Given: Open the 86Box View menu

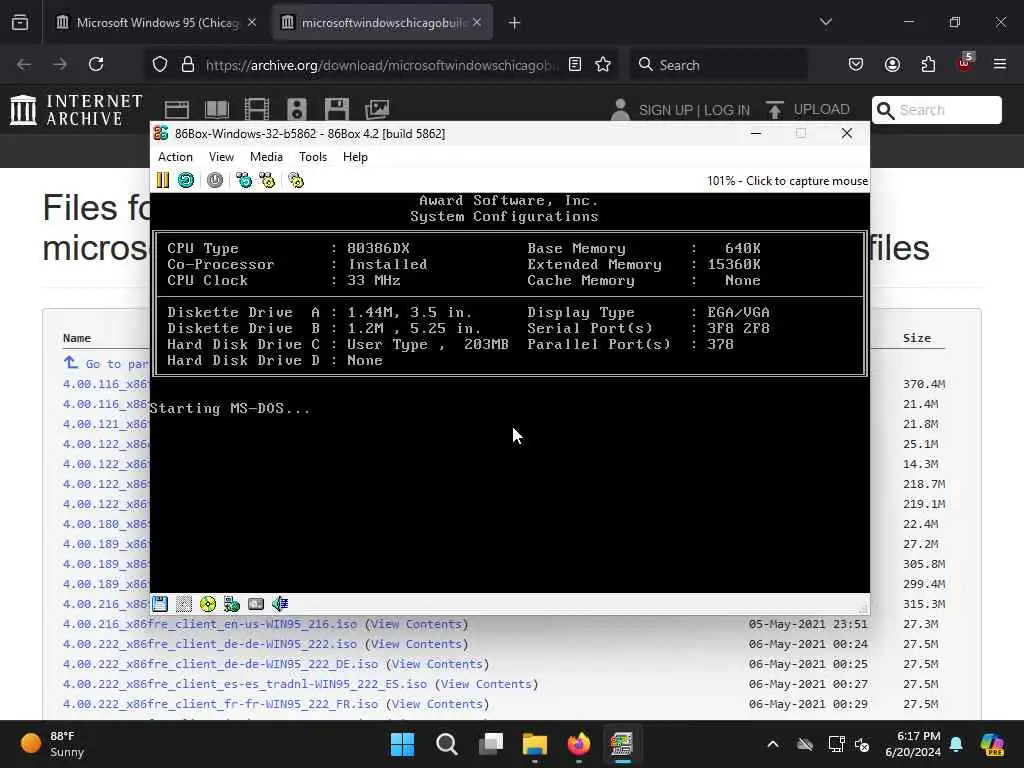Looking at the screenshot, I should [221, 157].
